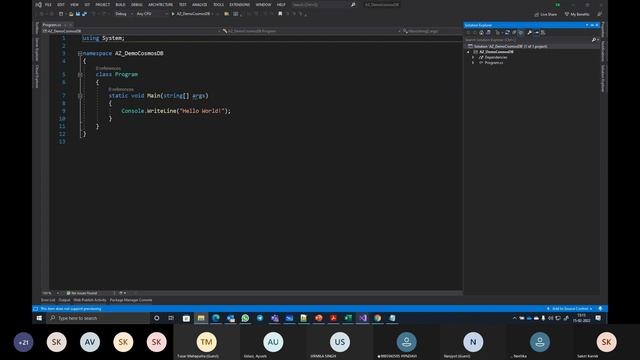Open the Error List tab

pyautogui.click(x=48, y=300)
